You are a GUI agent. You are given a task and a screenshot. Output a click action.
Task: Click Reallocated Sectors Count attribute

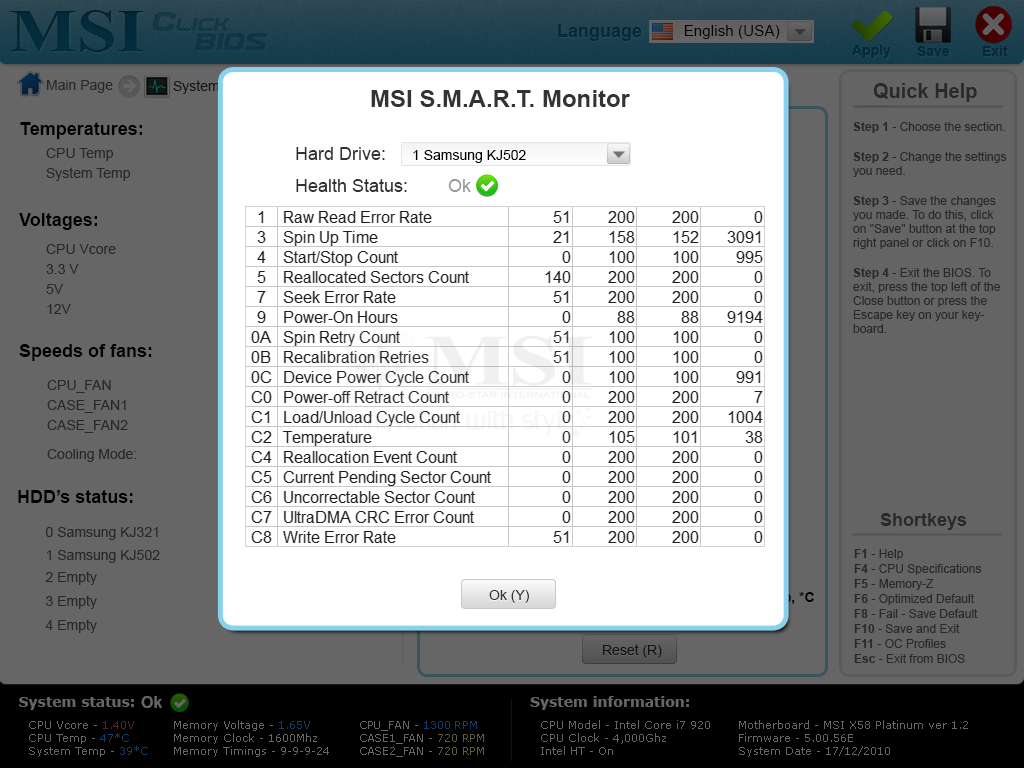(376, 277)
